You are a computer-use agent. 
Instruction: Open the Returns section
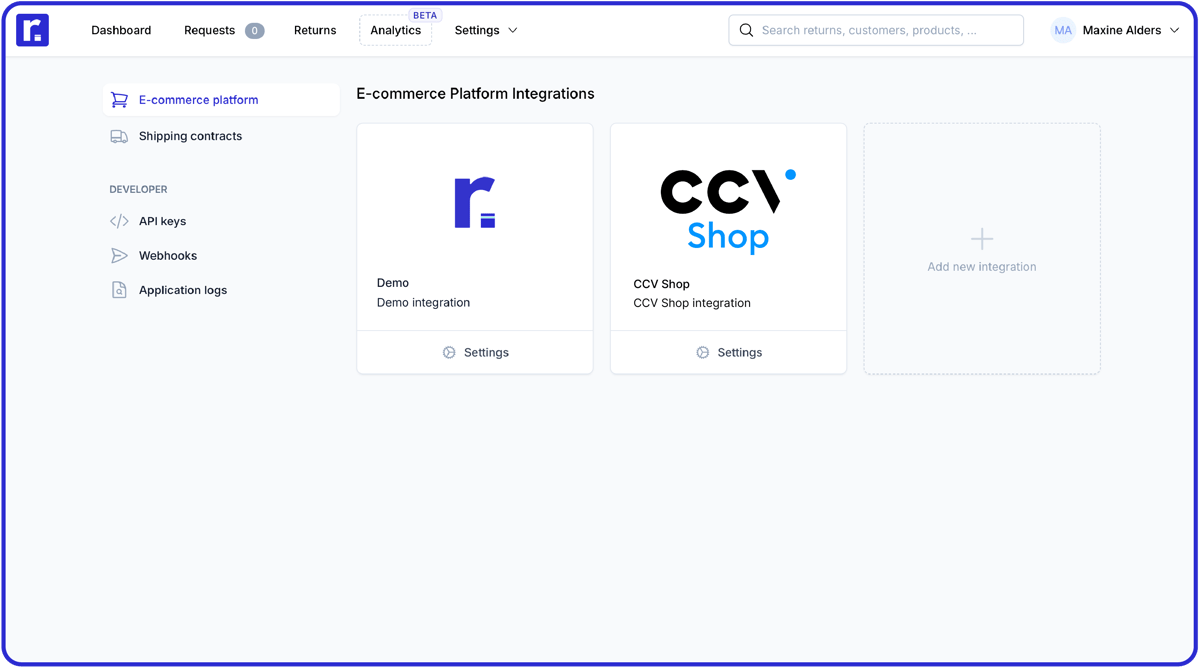pos(314,30)
